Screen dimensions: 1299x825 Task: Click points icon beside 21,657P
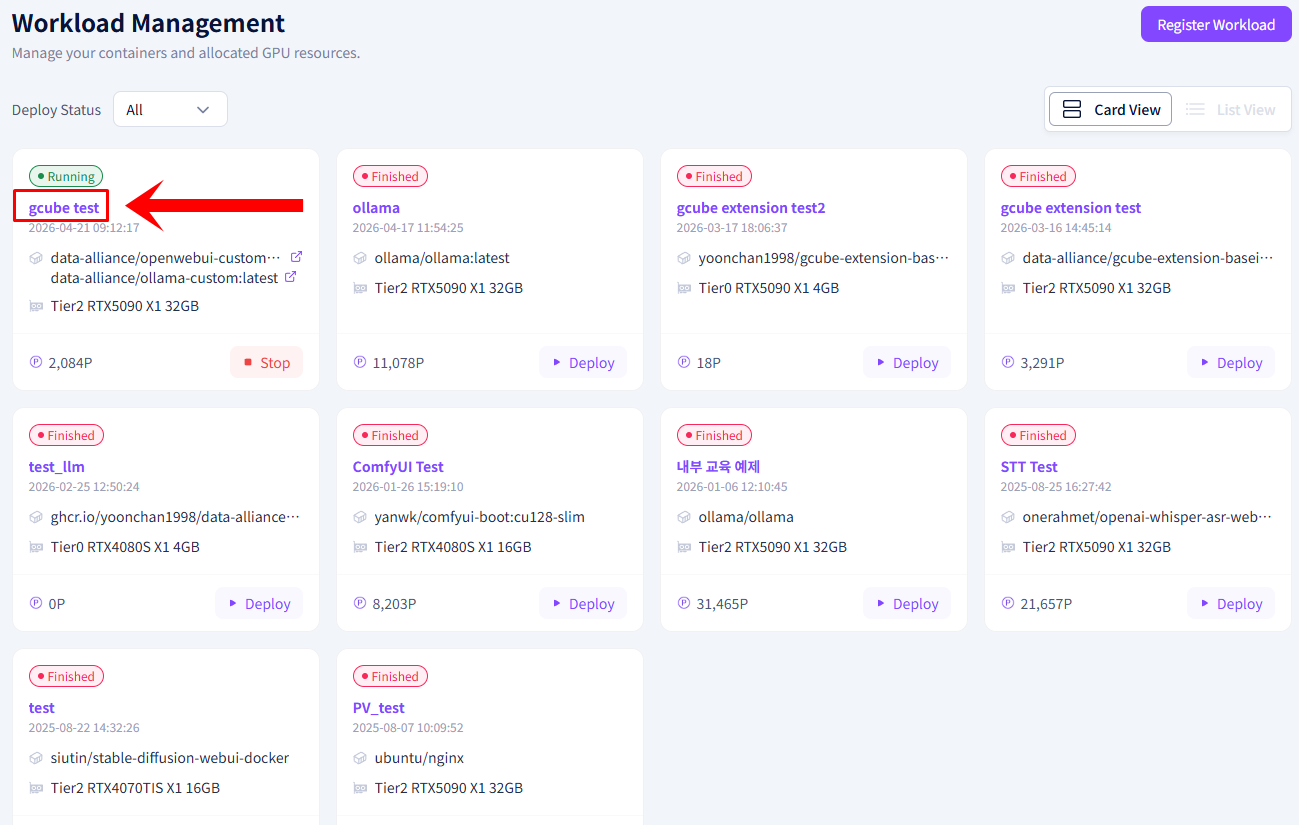pos(1008,603)
